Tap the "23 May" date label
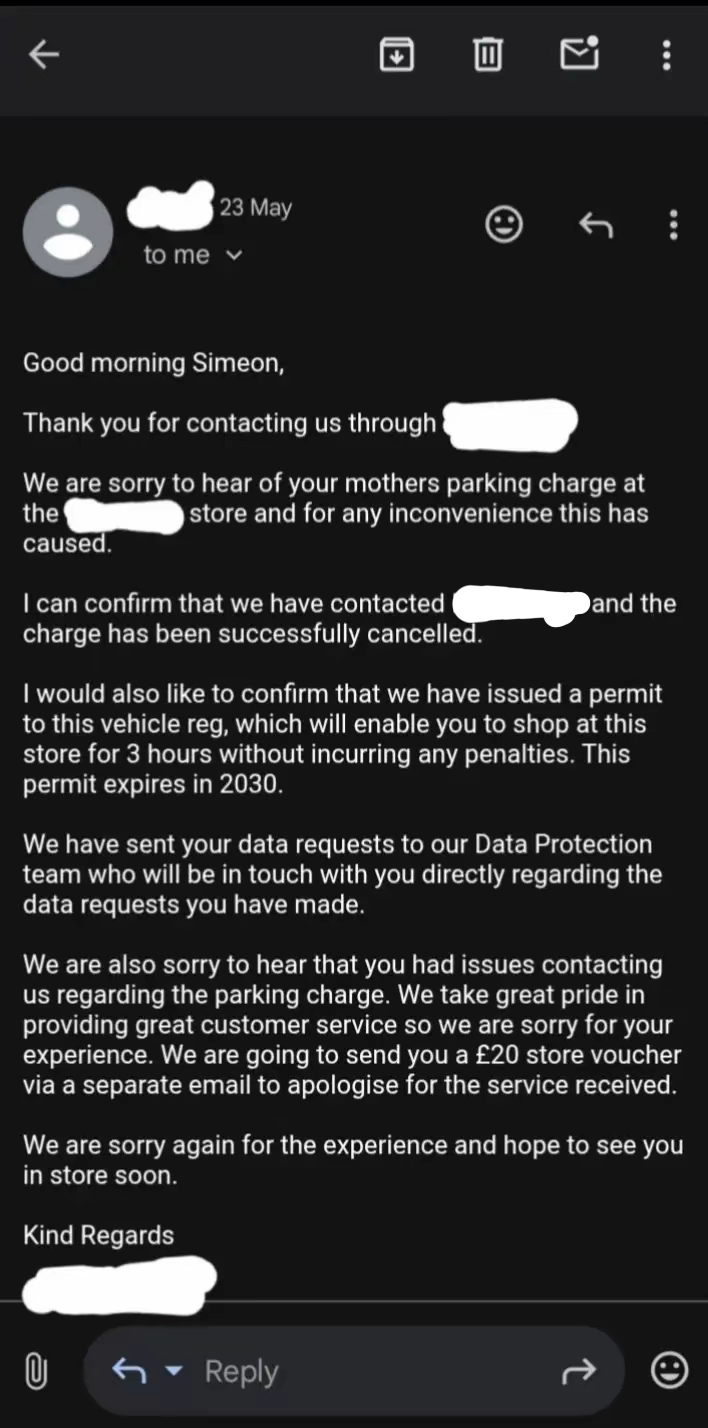This screenshot has height=1428, width=708. 256,208
